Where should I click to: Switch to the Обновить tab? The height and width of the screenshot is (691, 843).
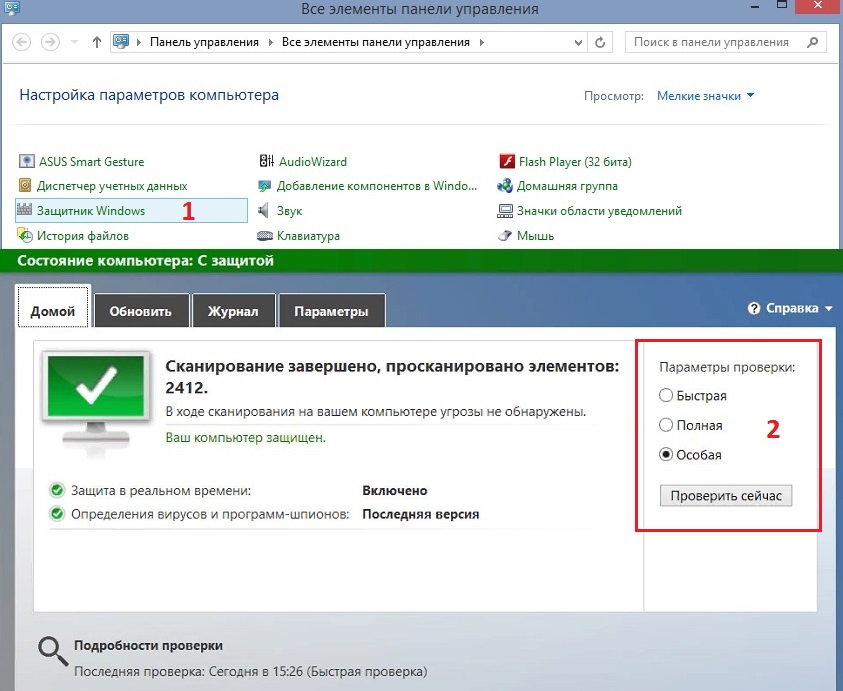click(x=141, y=310)
